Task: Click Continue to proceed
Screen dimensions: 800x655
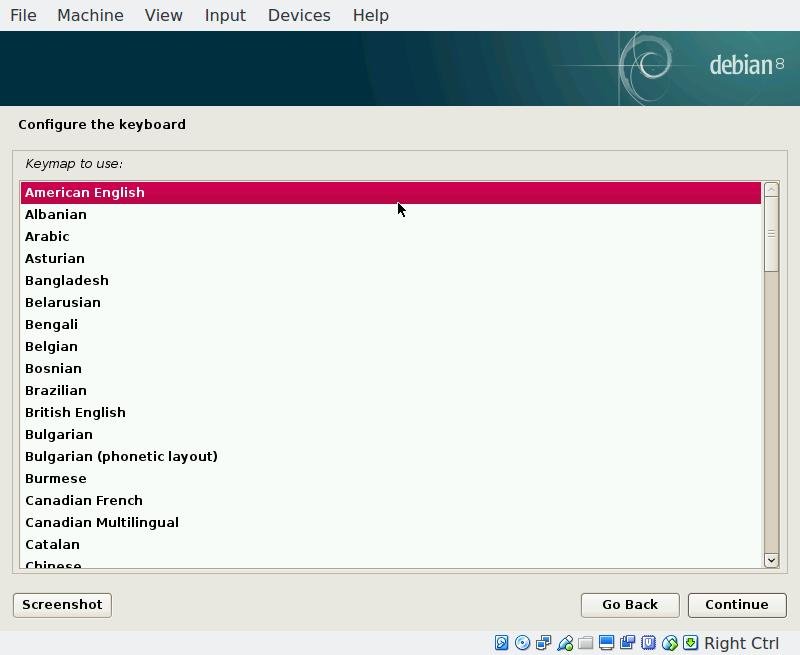Action: (x=737, y=605)
